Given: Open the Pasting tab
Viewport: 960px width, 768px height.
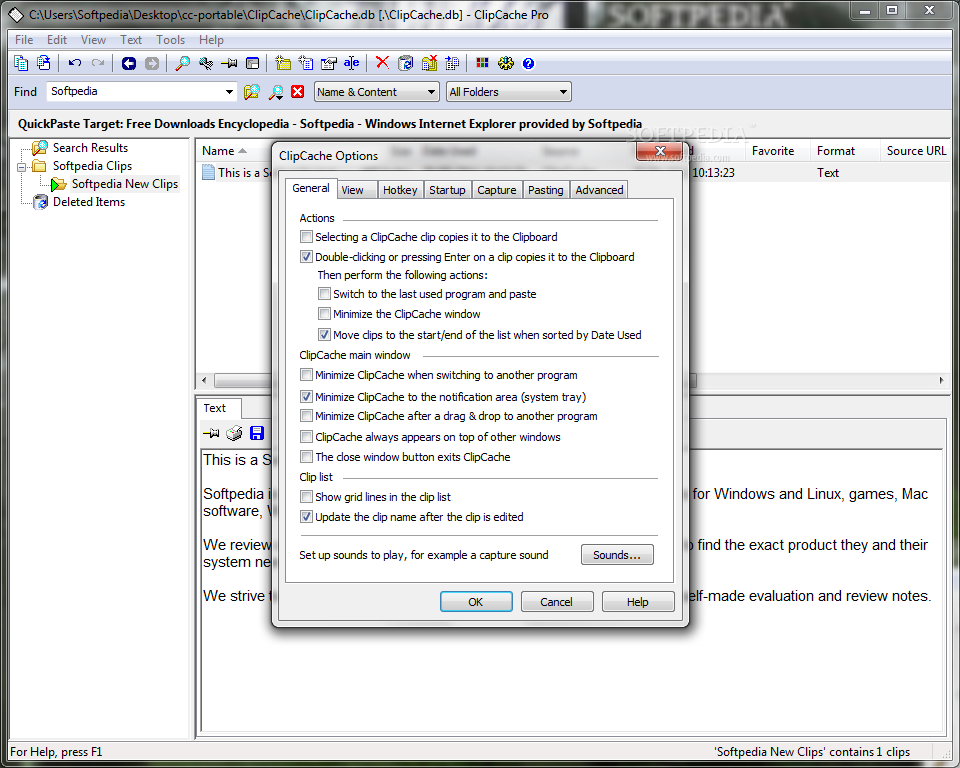Looking at the screenshot, I should coord(546,190).
